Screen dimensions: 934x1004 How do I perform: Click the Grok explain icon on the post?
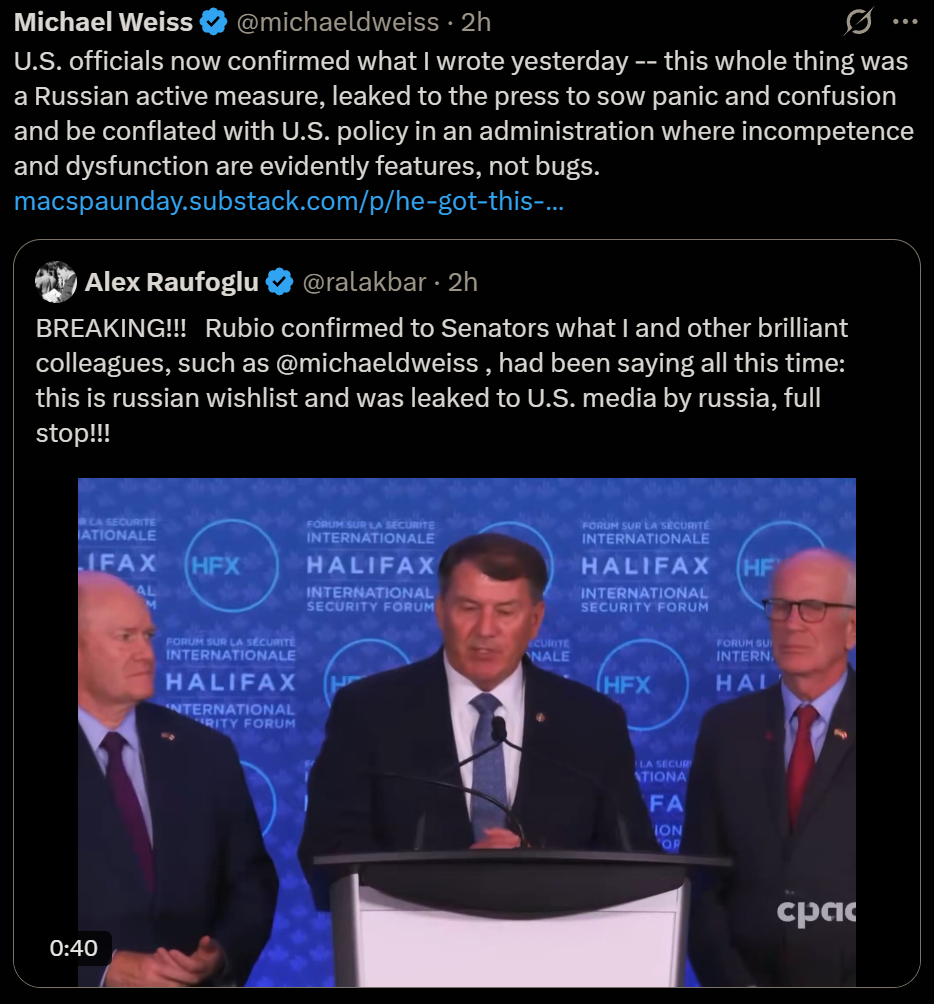coord(859,21)
